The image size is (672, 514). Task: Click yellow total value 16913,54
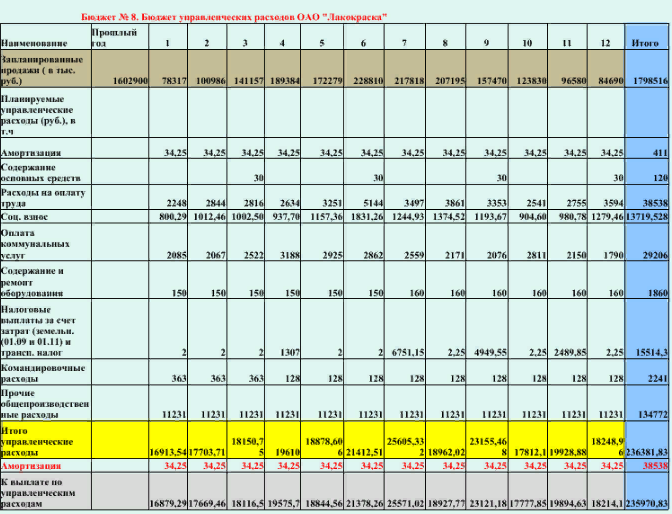coord(168,452)
